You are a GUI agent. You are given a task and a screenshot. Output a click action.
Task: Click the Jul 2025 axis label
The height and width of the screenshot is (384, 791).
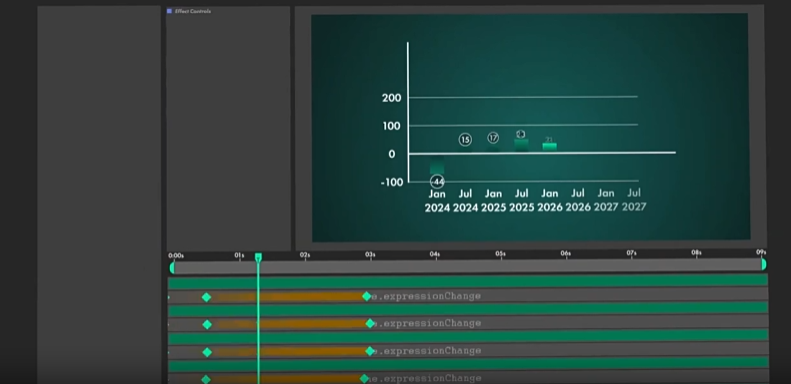tap(521, 201)
